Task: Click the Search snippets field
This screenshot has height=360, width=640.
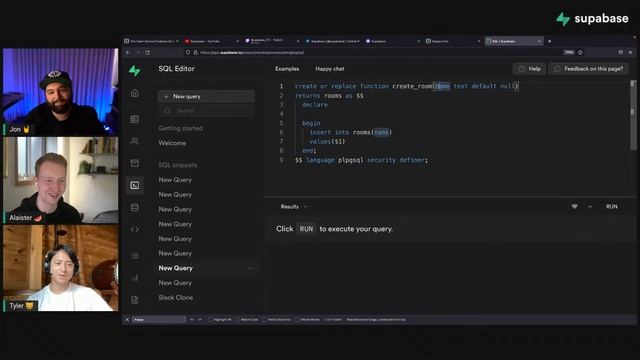Action: tap(206, 111)
